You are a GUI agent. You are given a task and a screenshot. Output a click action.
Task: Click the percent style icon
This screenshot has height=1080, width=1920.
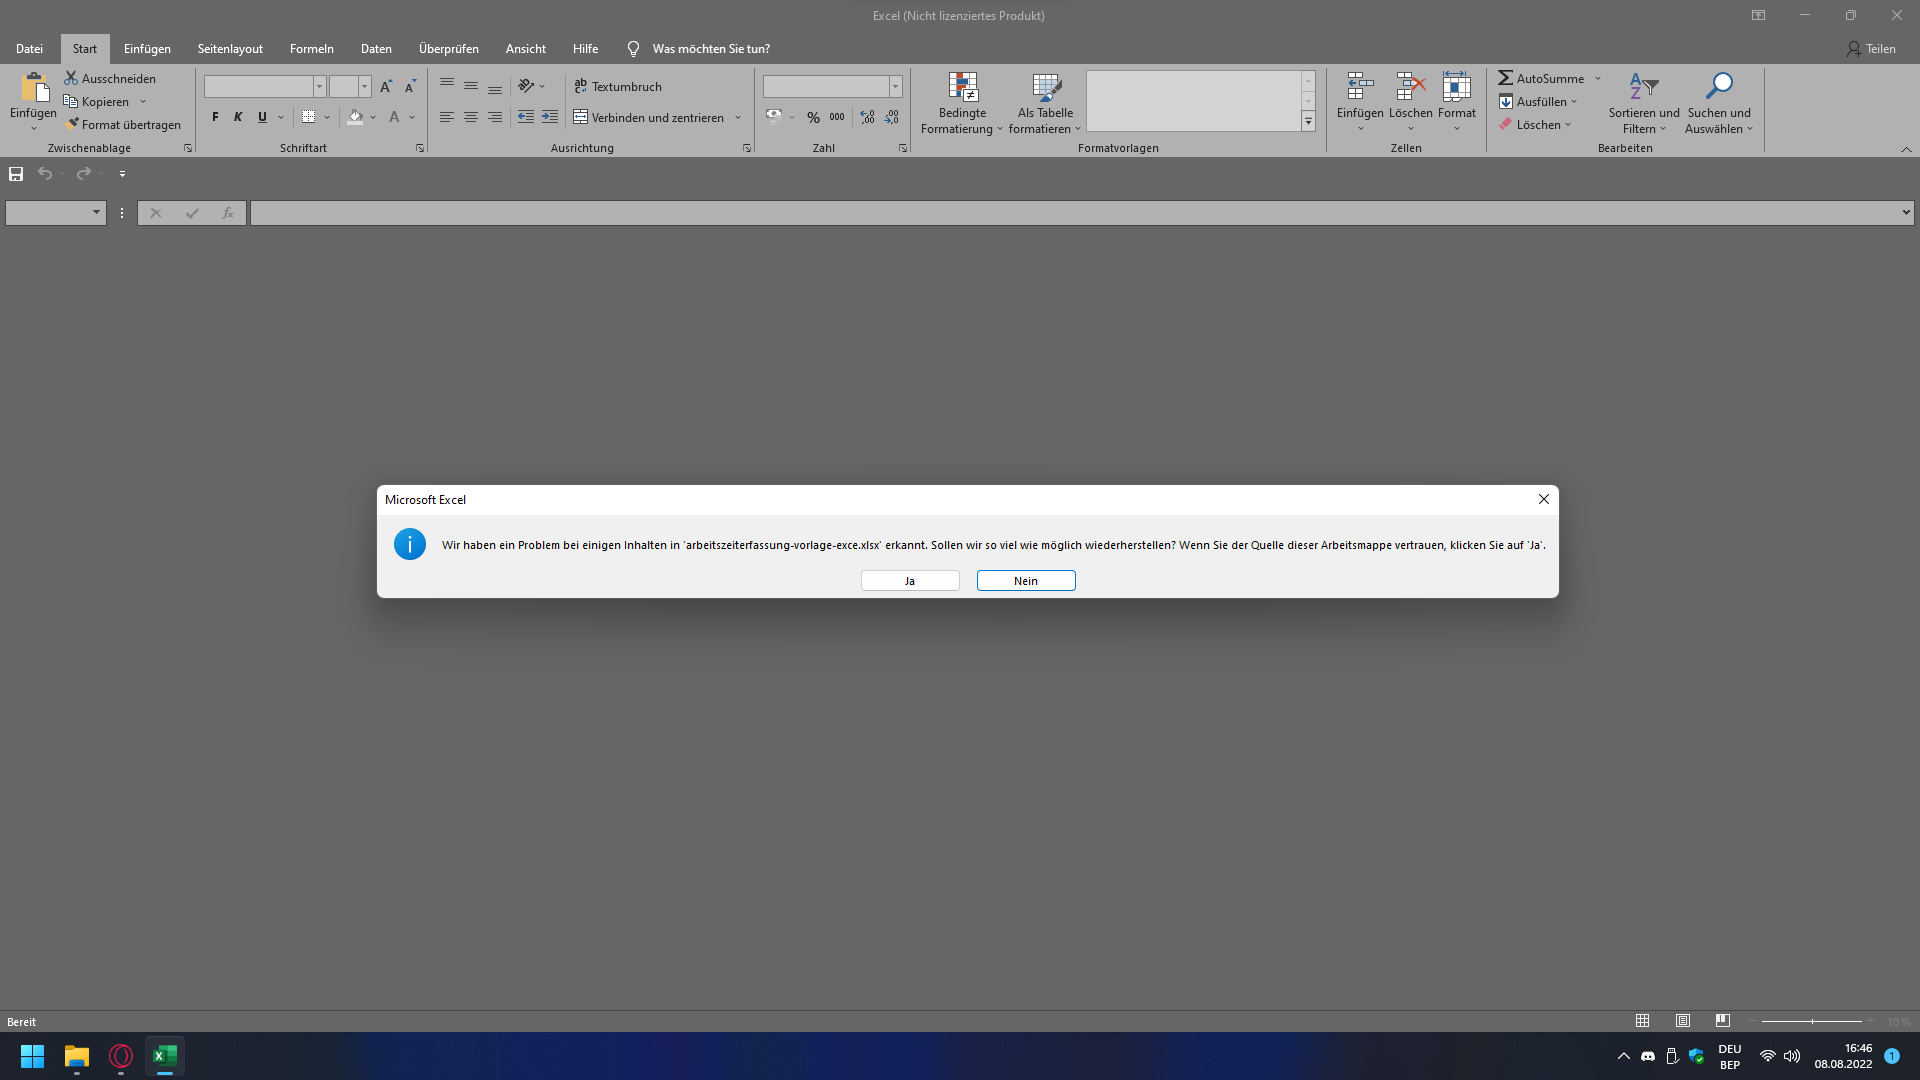813,117
